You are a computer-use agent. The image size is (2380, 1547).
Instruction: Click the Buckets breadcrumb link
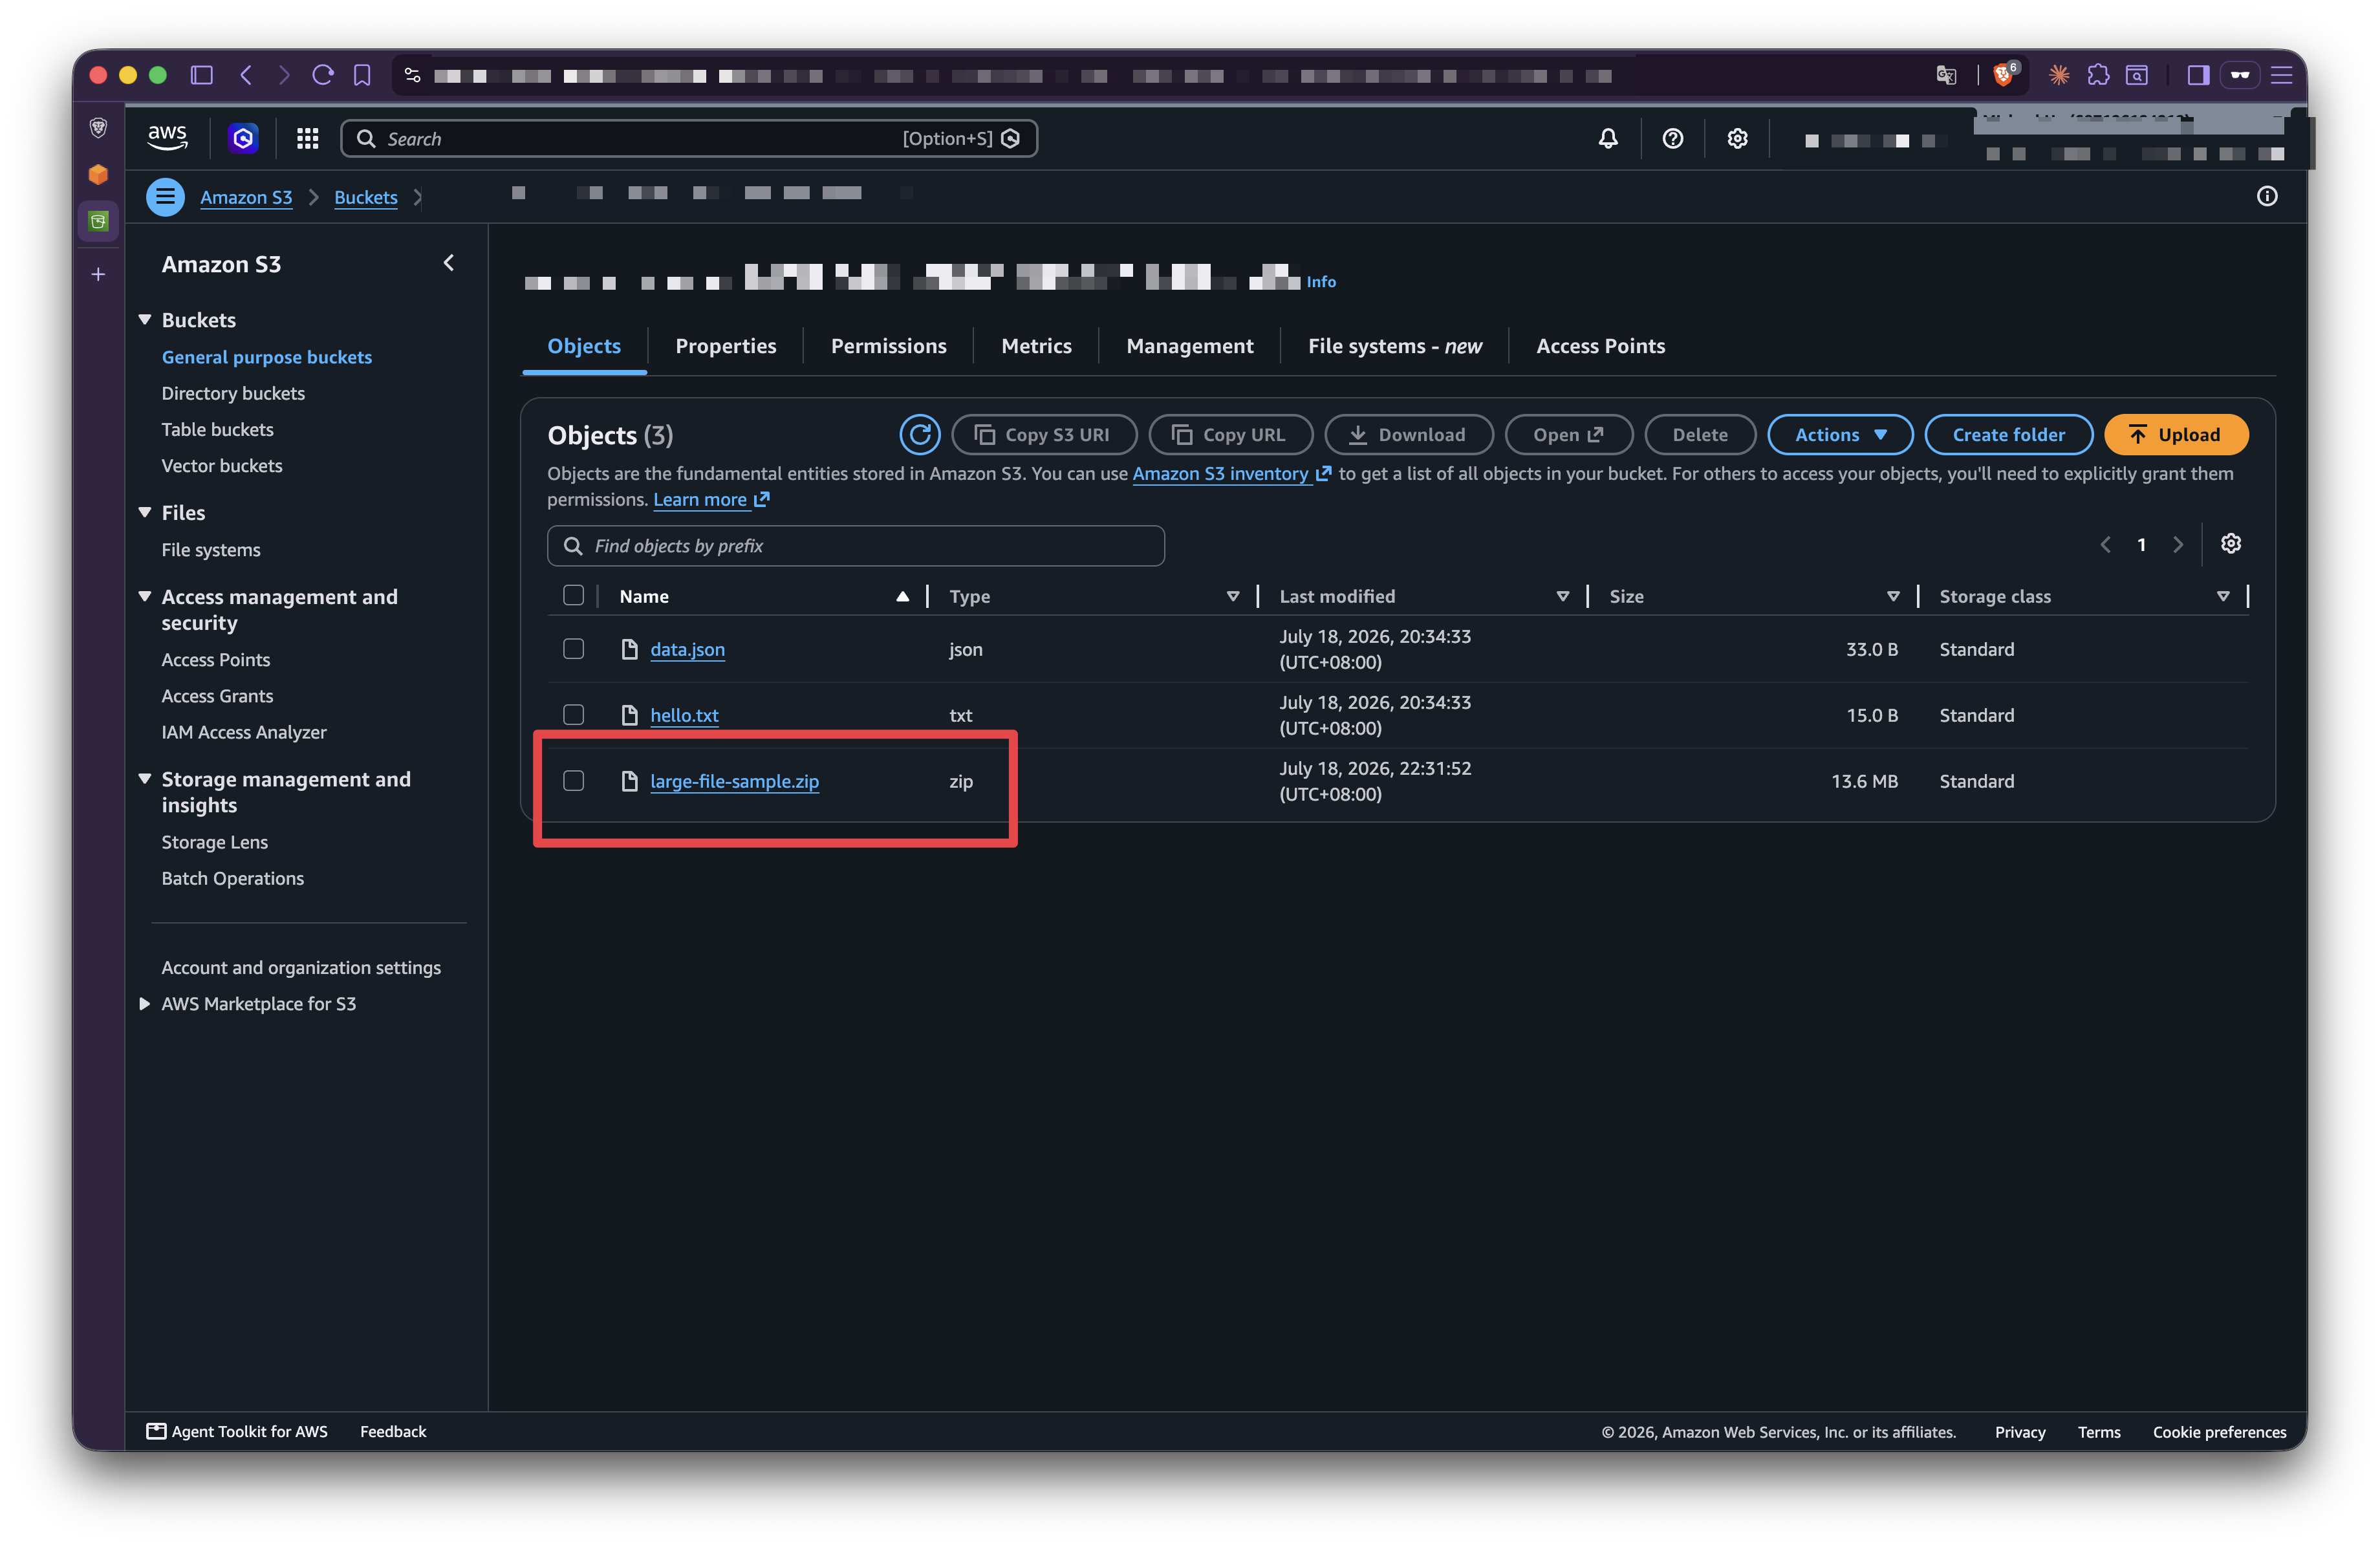point(365,197)
